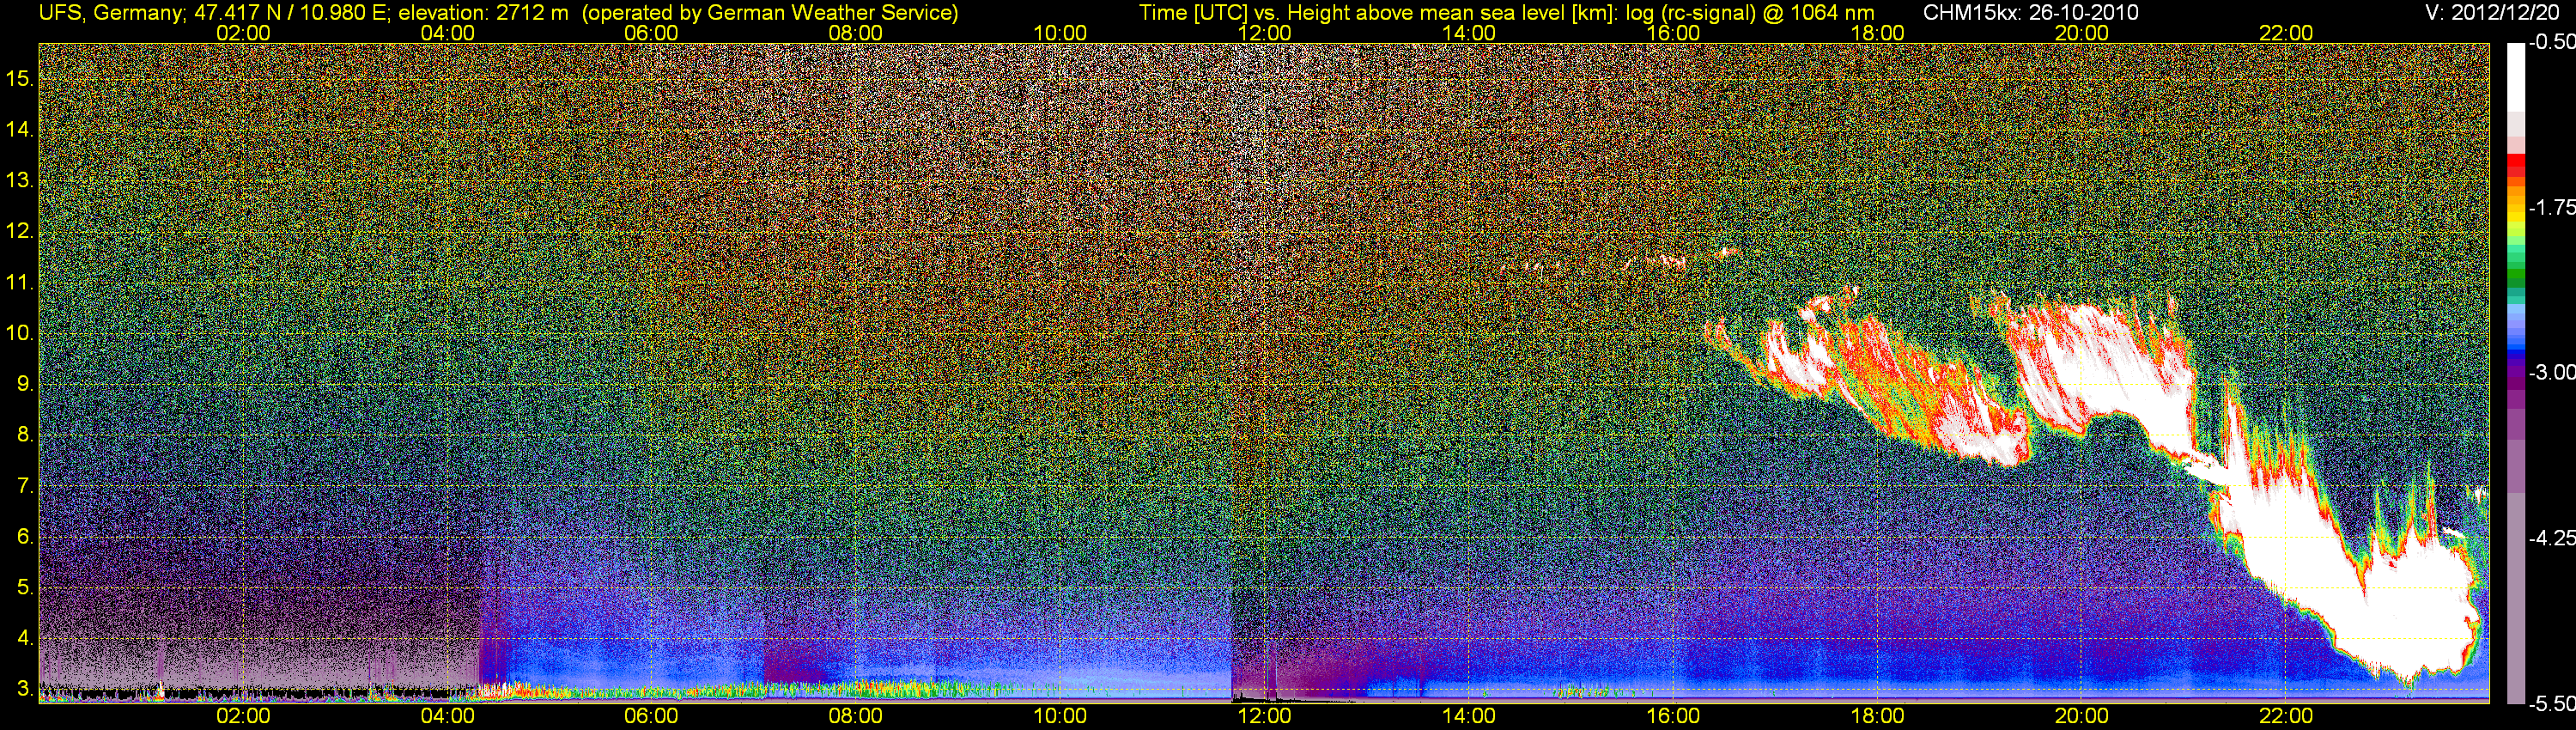This screenshot has width=2576, height=730.
Task: Click the station title 'UFS, Germany; 47.417 N / 10.980 E'
Action: pos(215,13)
